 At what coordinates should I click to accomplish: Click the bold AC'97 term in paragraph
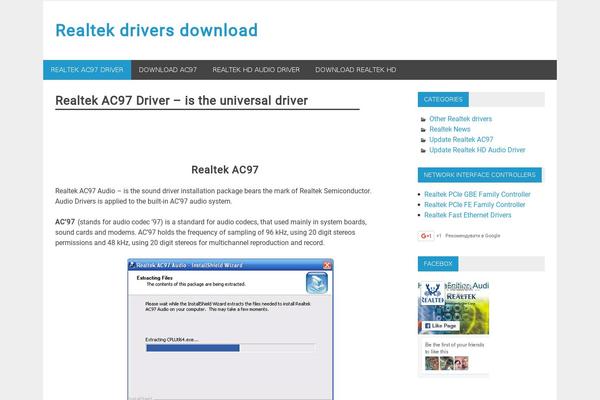coord(65,222)
